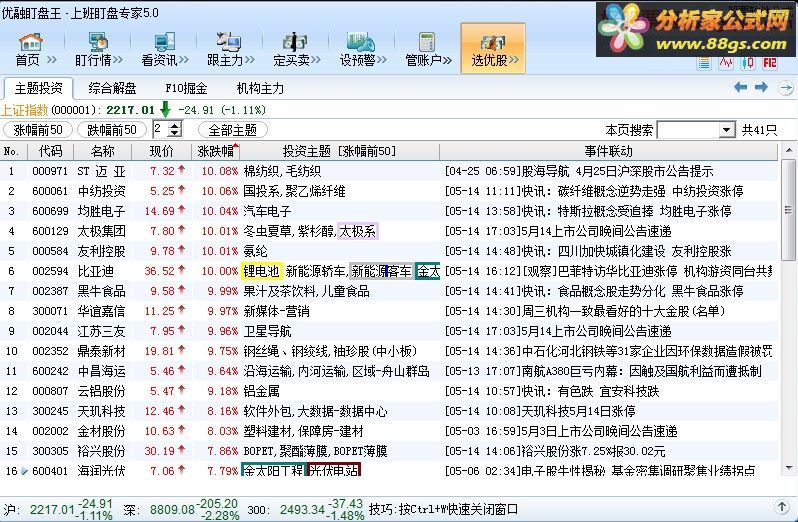Screen dimensions: 798x522
Task: Expand the chevron next to 盯行情
Action: pyautogui.click(x=118, y=60)
